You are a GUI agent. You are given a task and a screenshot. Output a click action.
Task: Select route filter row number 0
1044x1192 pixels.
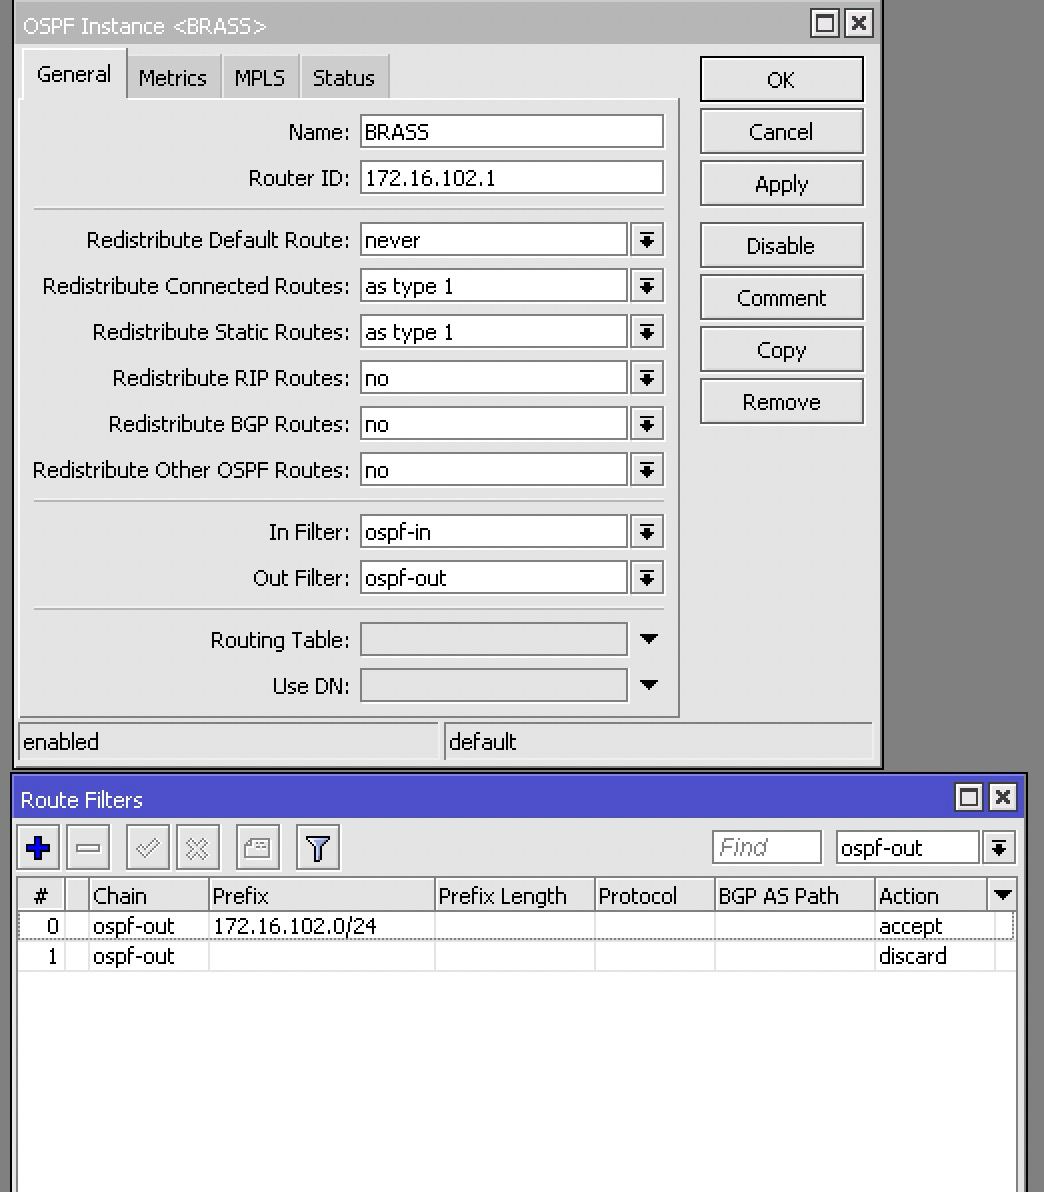[x=516, y=926]
